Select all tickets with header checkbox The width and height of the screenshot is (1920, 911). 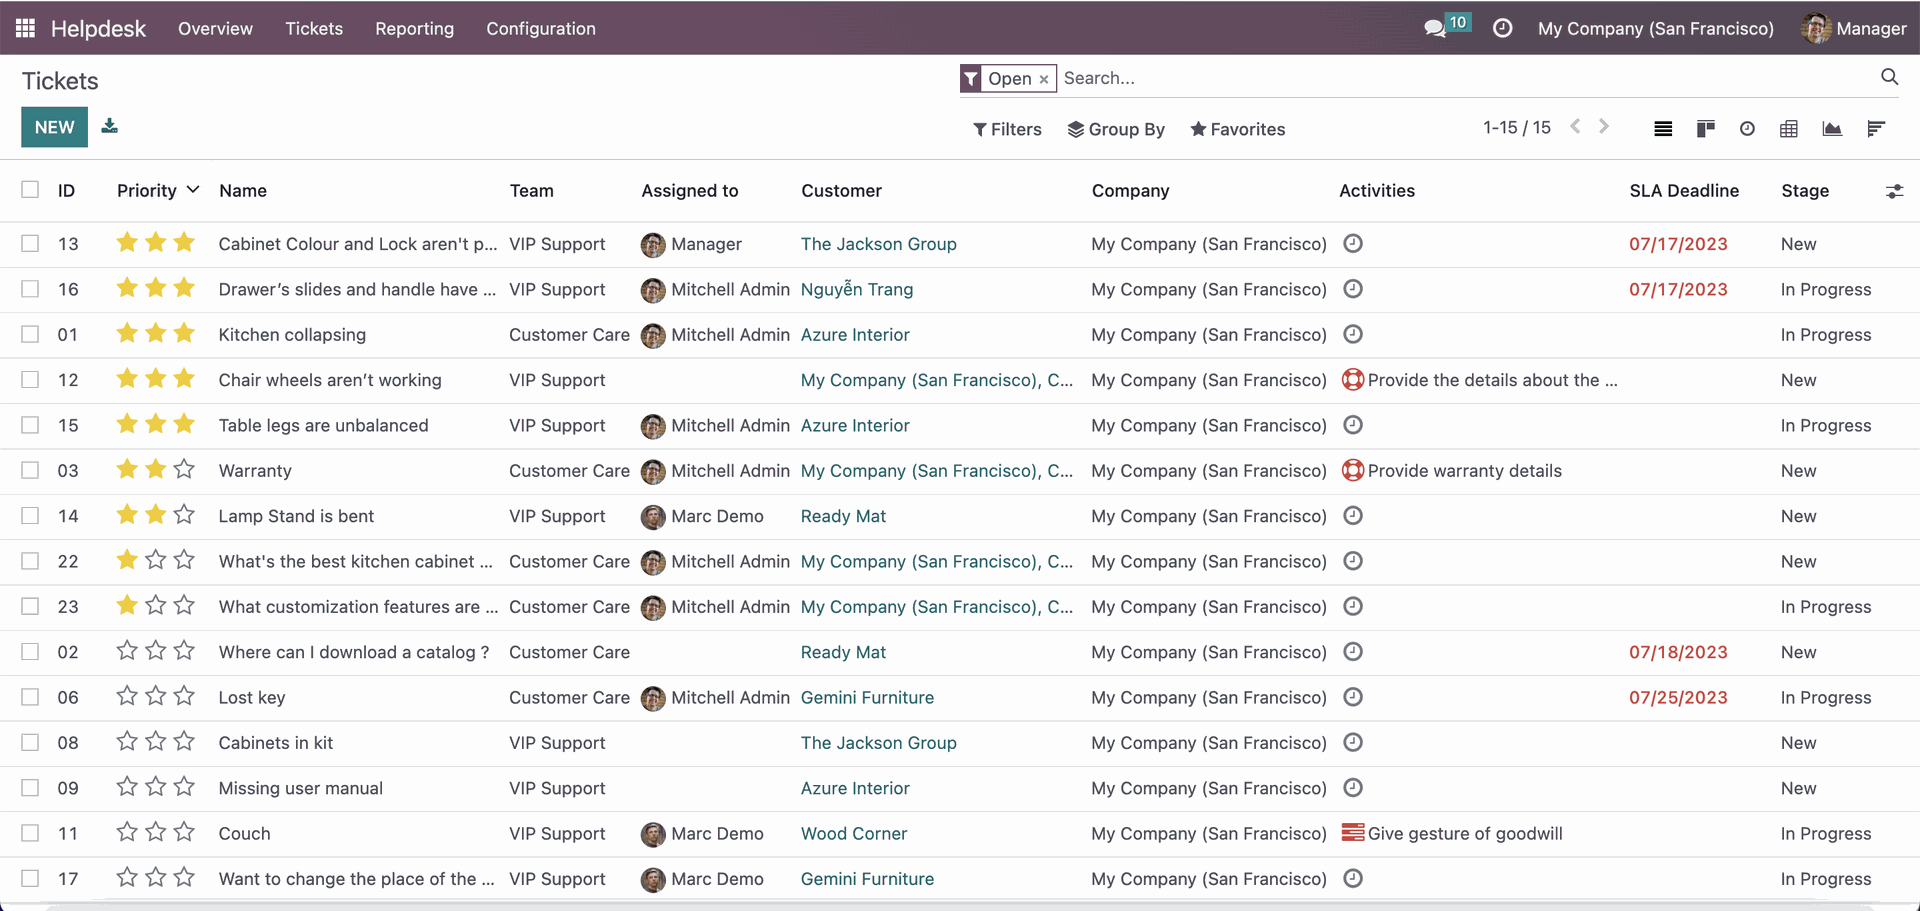[31, 190]
